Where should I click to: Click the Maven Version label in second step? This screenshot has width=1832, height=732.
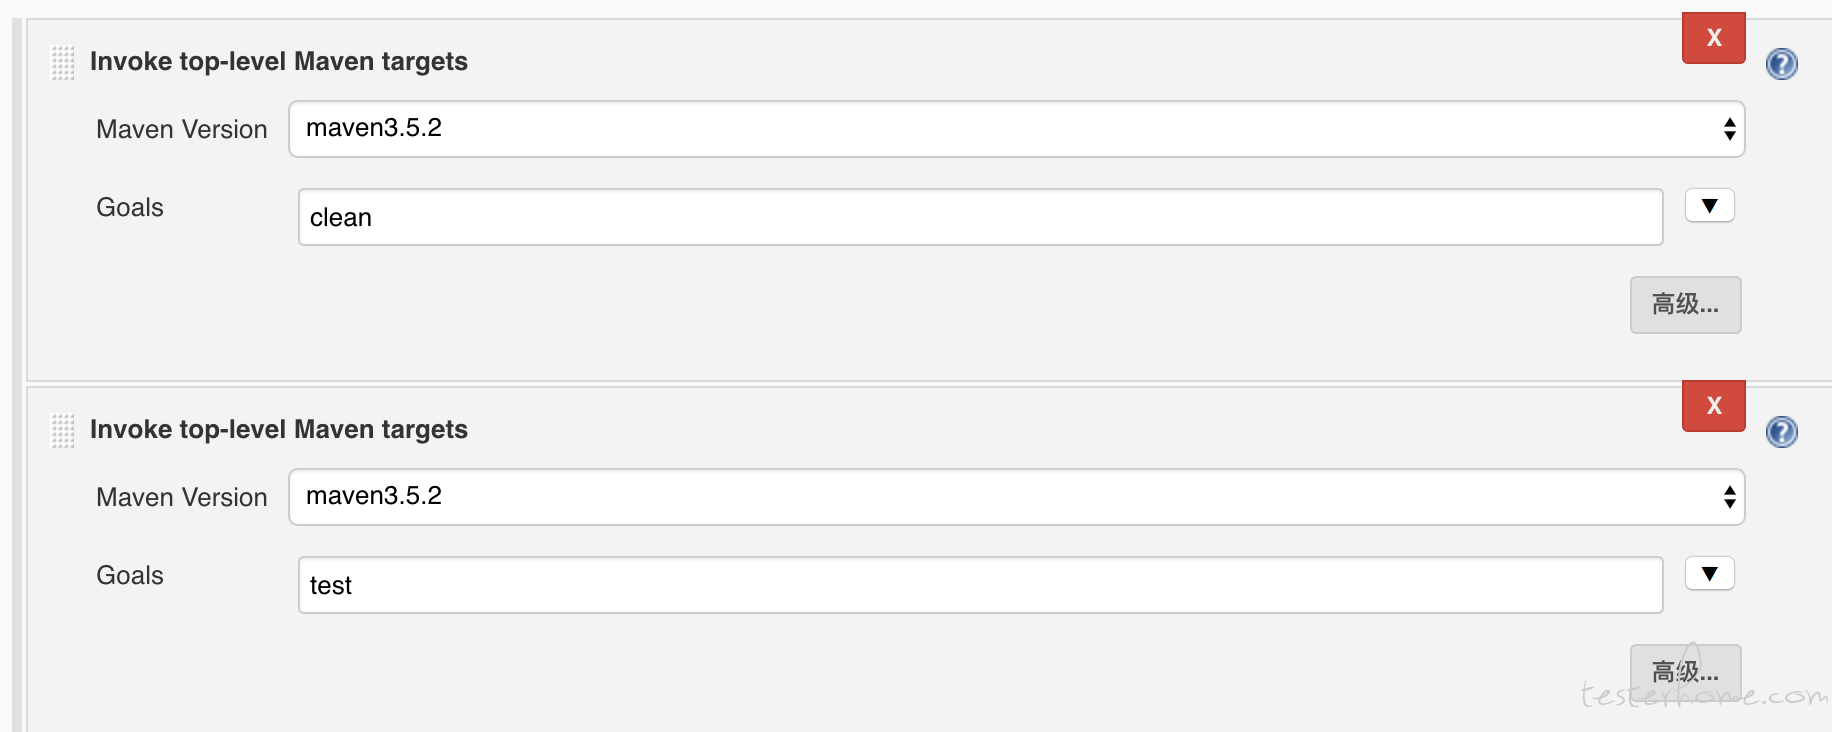pyautogui.click(x=182, y=498)
